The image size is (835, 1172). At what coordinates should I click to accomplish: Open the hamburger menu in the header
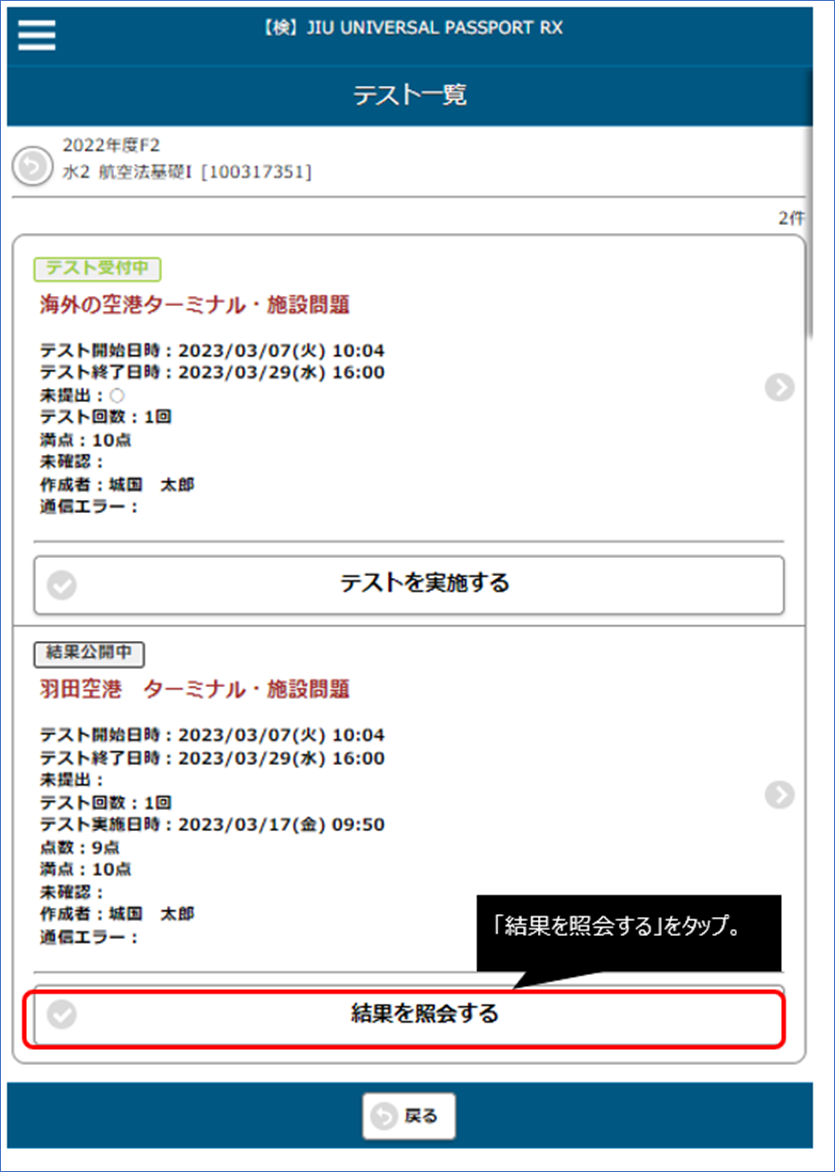37,35
